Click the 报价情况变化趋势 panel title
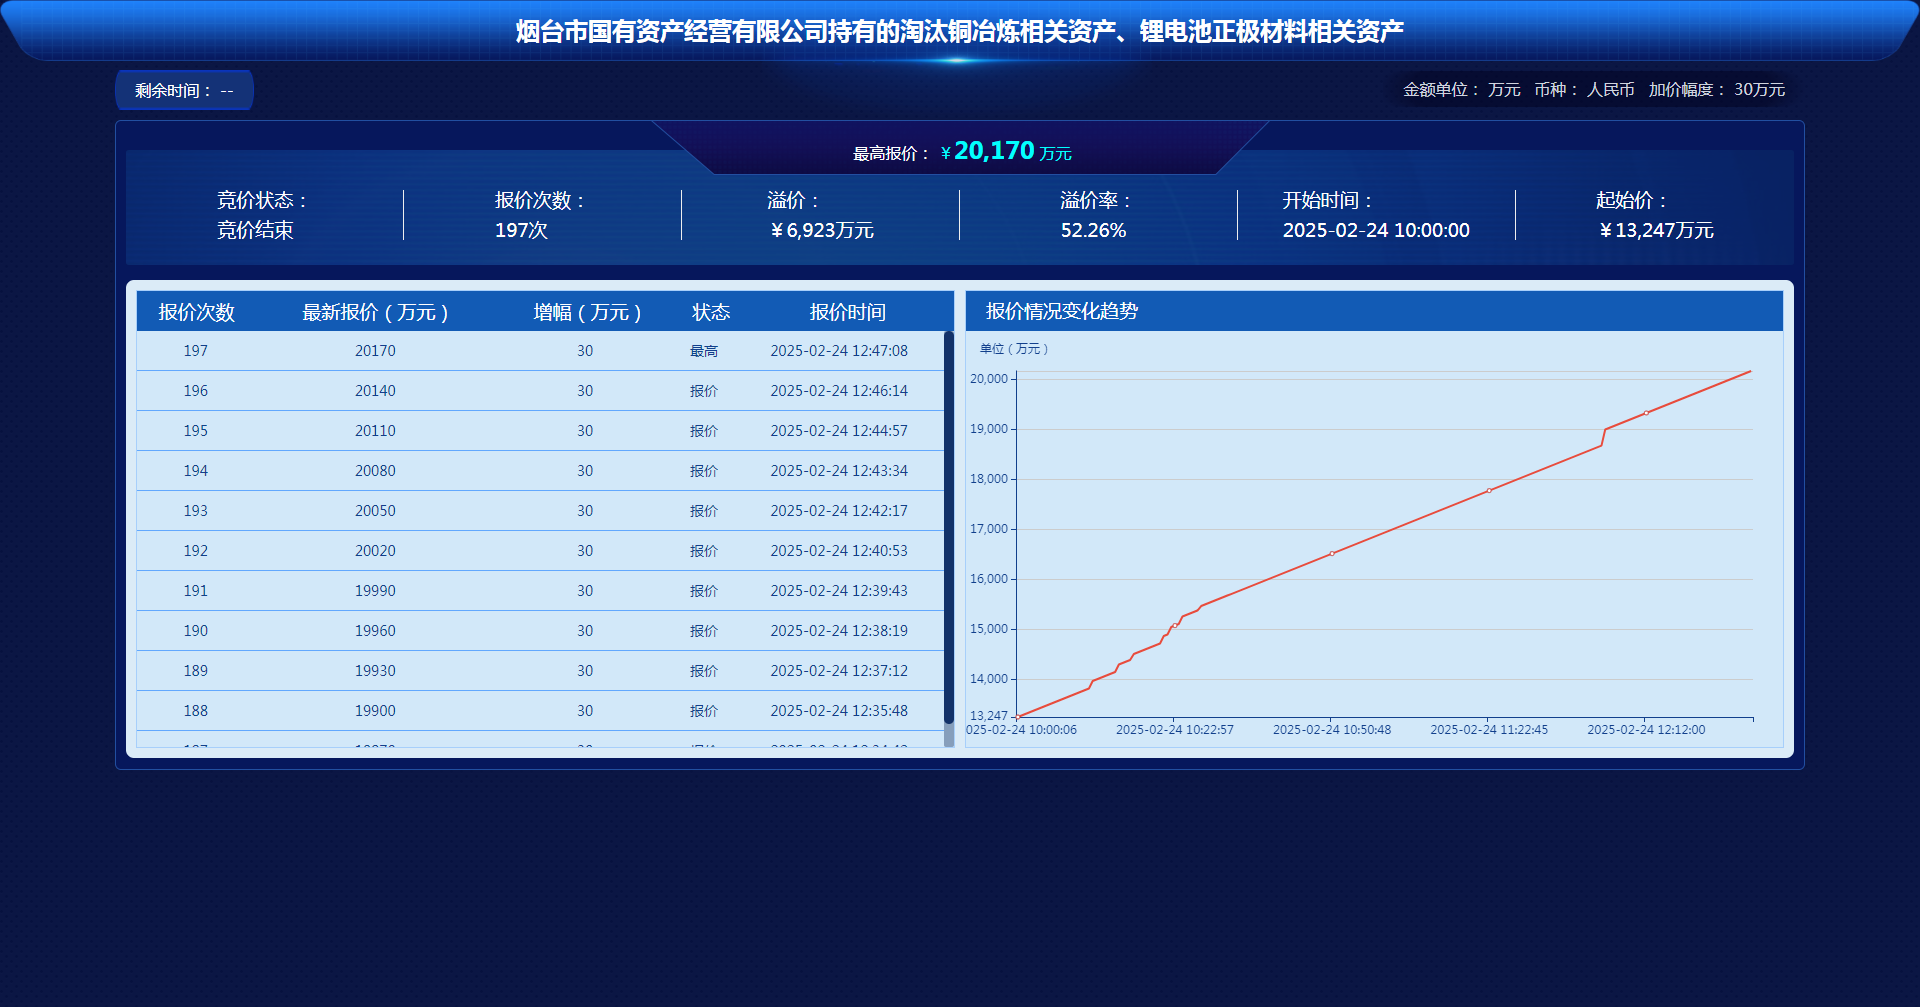The height and width of the screenshot is (1007, 1920). pos(1061,311)
